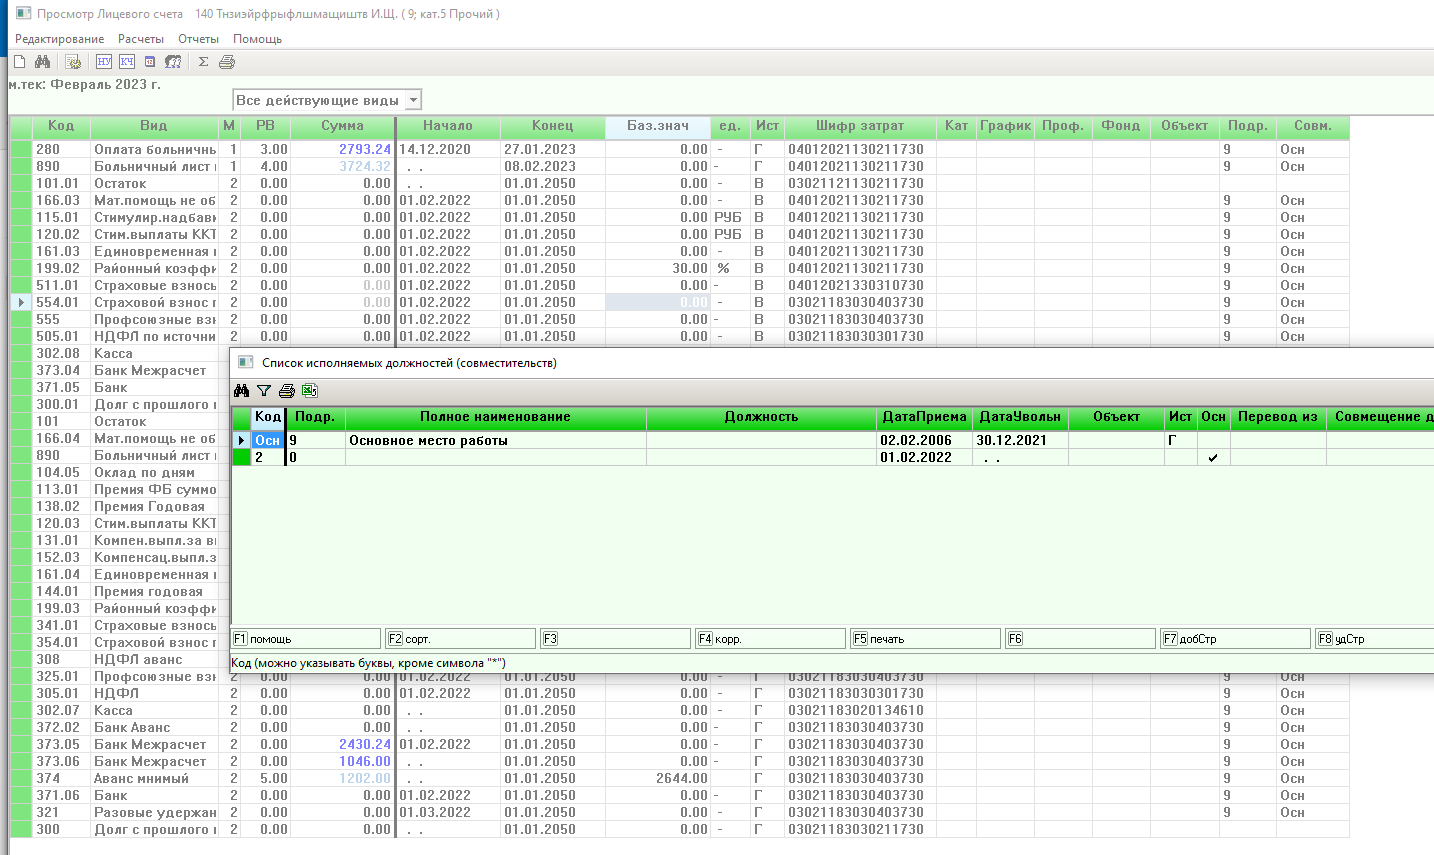Click the Sigma sum icon
This screenshot has height=855, width=1434.
coord(203,62)
